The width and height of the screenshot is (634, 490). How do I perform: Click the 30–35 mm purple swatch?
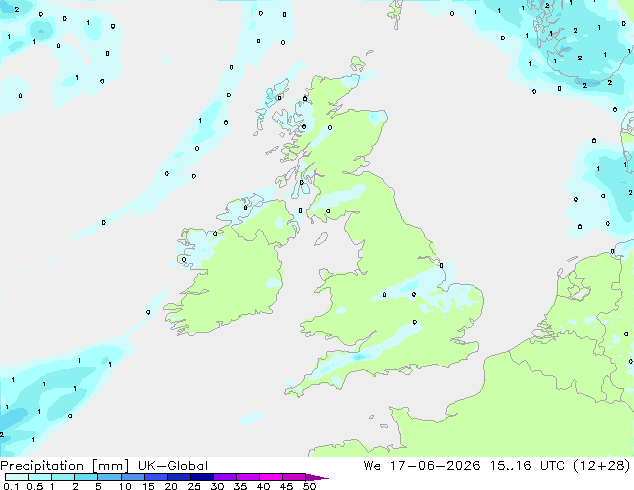[x=225, y=477]
